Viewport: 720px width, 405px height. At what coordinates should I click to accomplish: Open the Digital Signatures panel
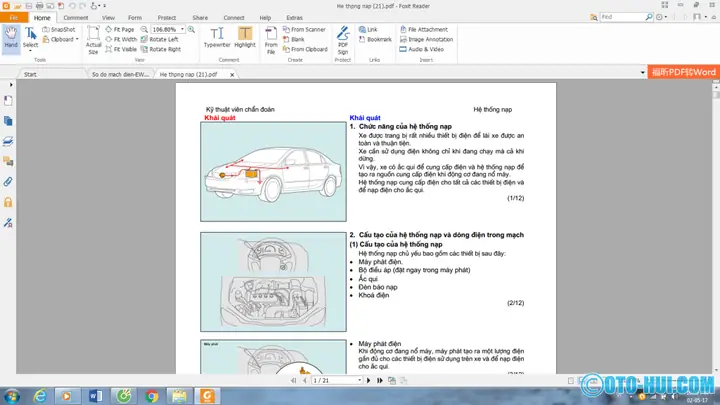click(x=8, y=223)
